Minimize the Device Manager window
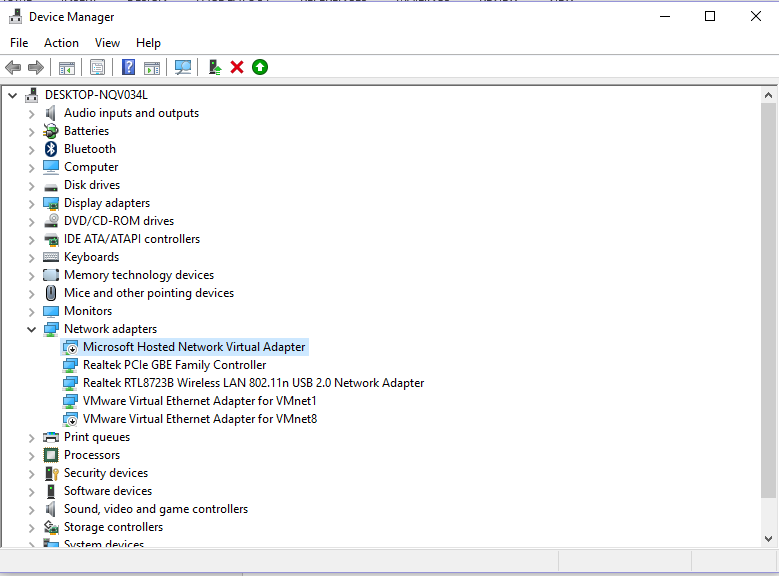 pyautogui.click(x=665, y=16)
